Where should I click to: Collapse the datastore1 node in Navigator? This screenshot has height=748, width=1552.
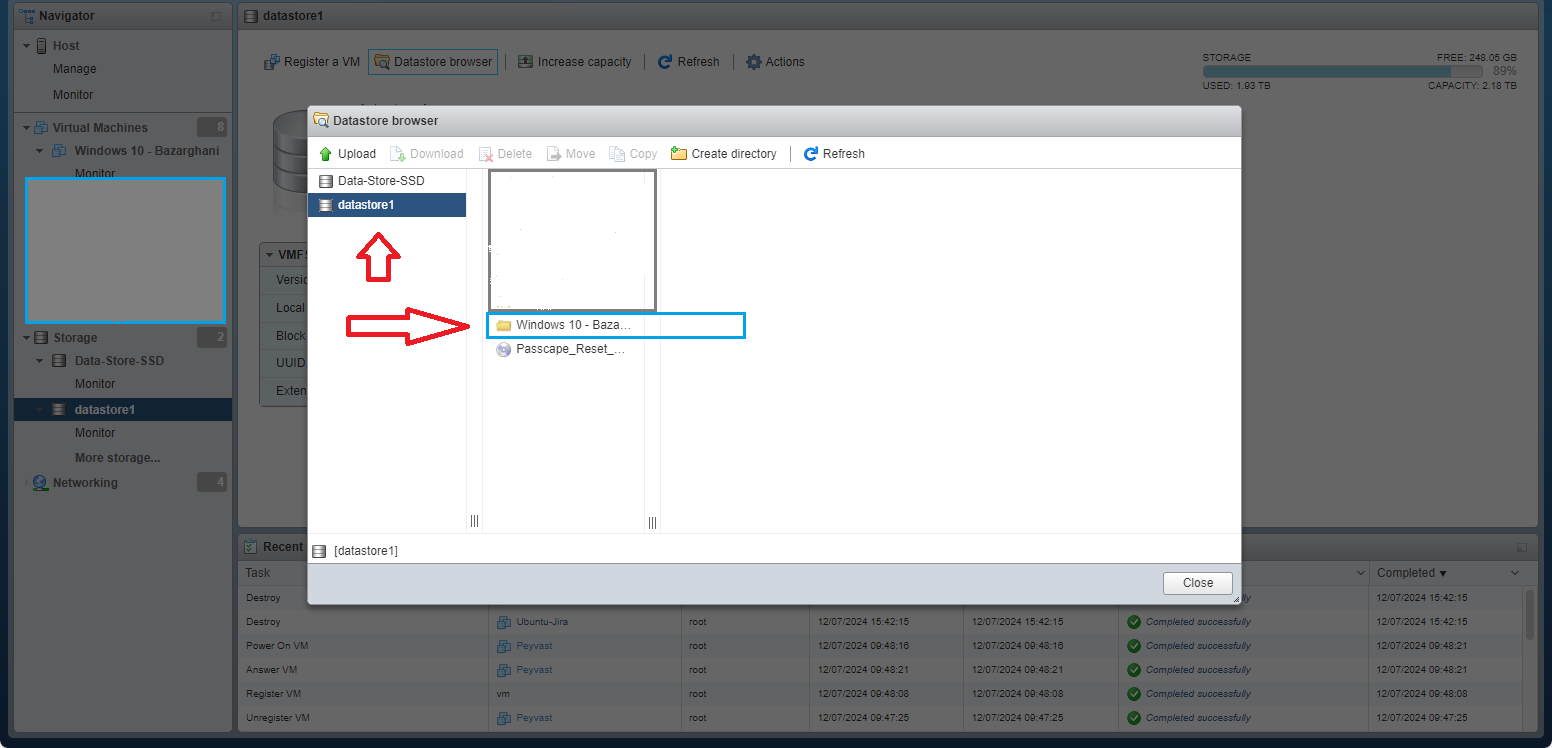[40, 410]
